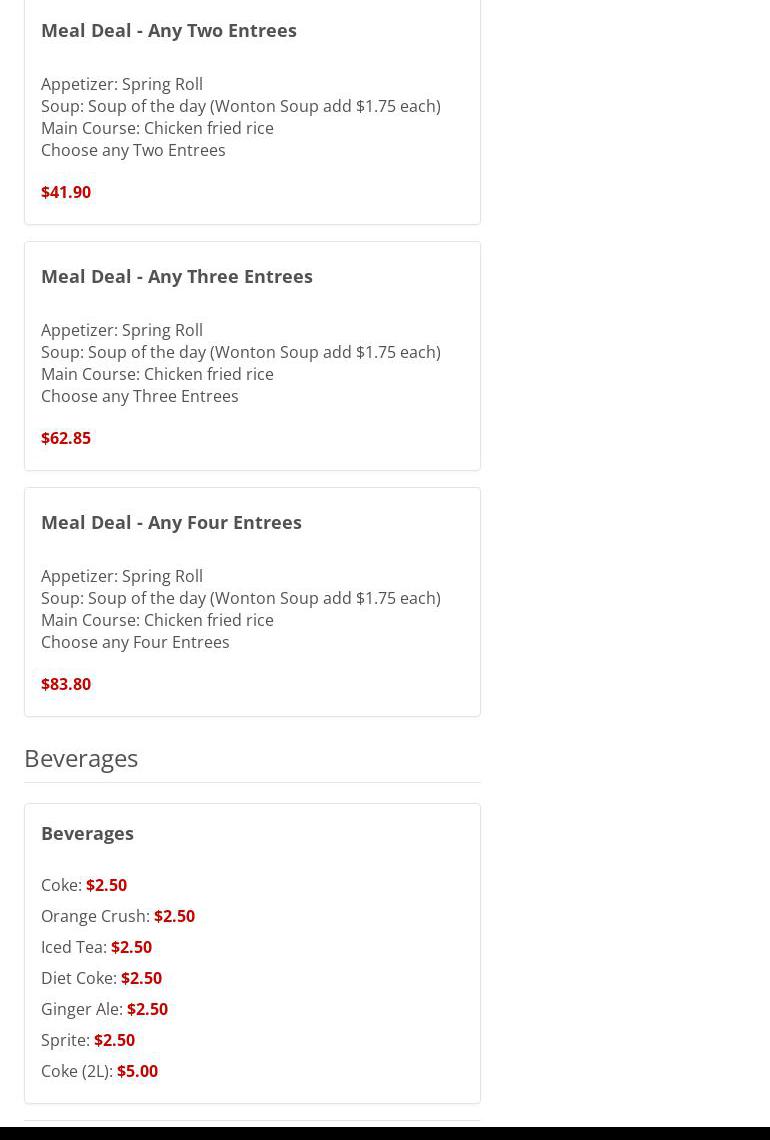
Task: Click the Main Course line in the Four Entrees deal
Action: coord(157,620)
